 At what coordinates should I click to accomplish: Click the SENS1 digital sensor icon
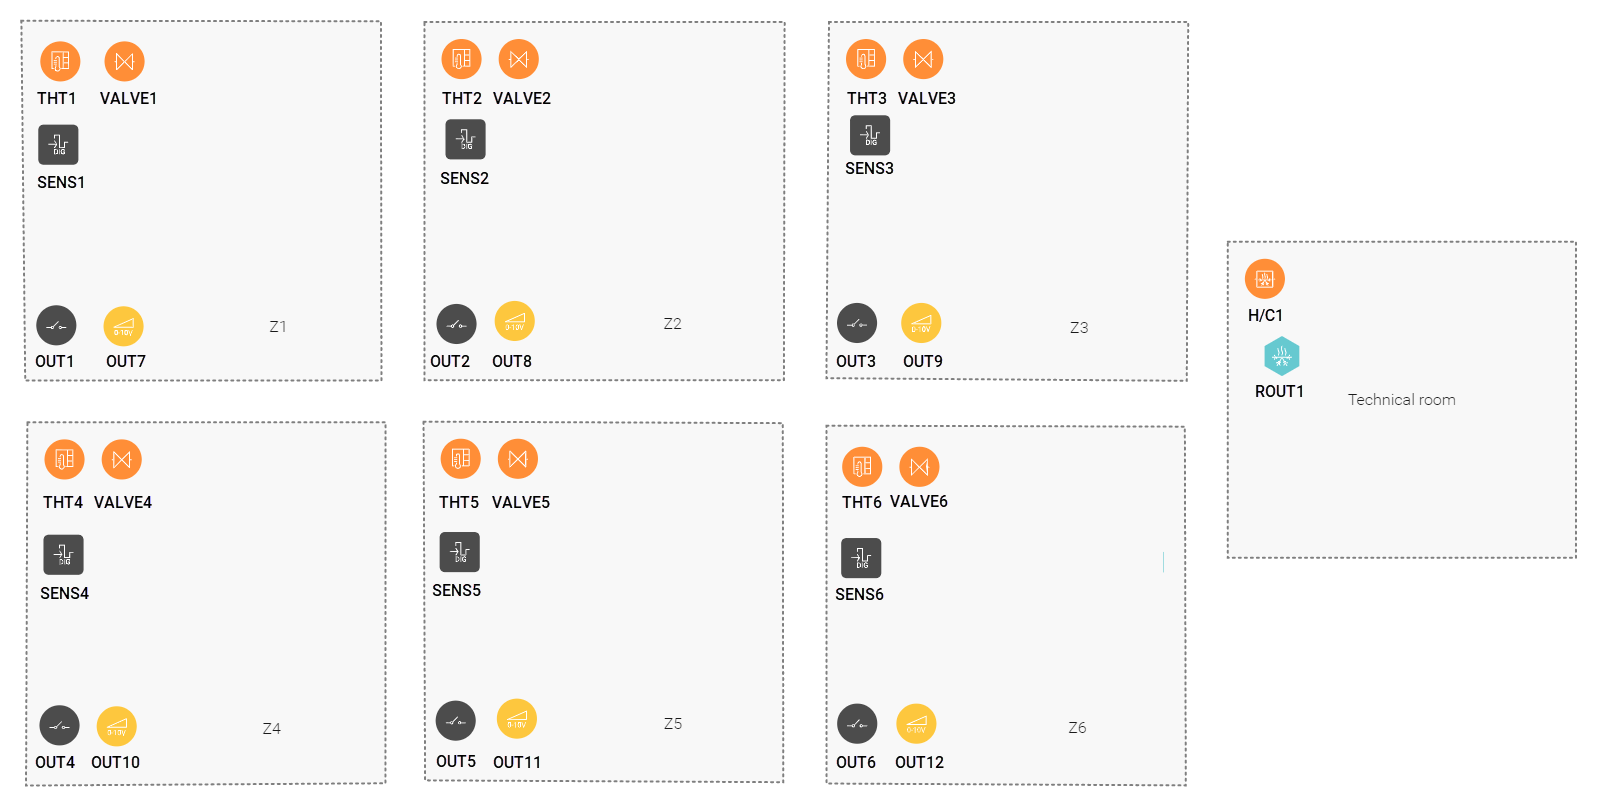[58, 145]
